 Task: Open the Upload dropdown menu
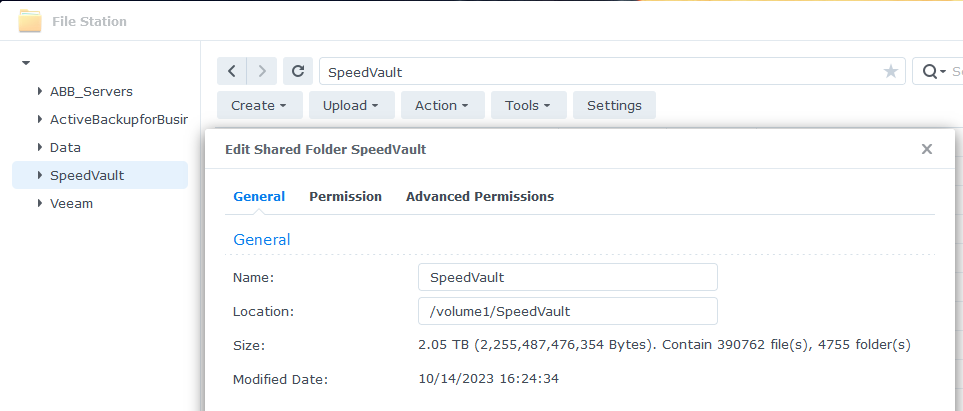click(351, 105)
